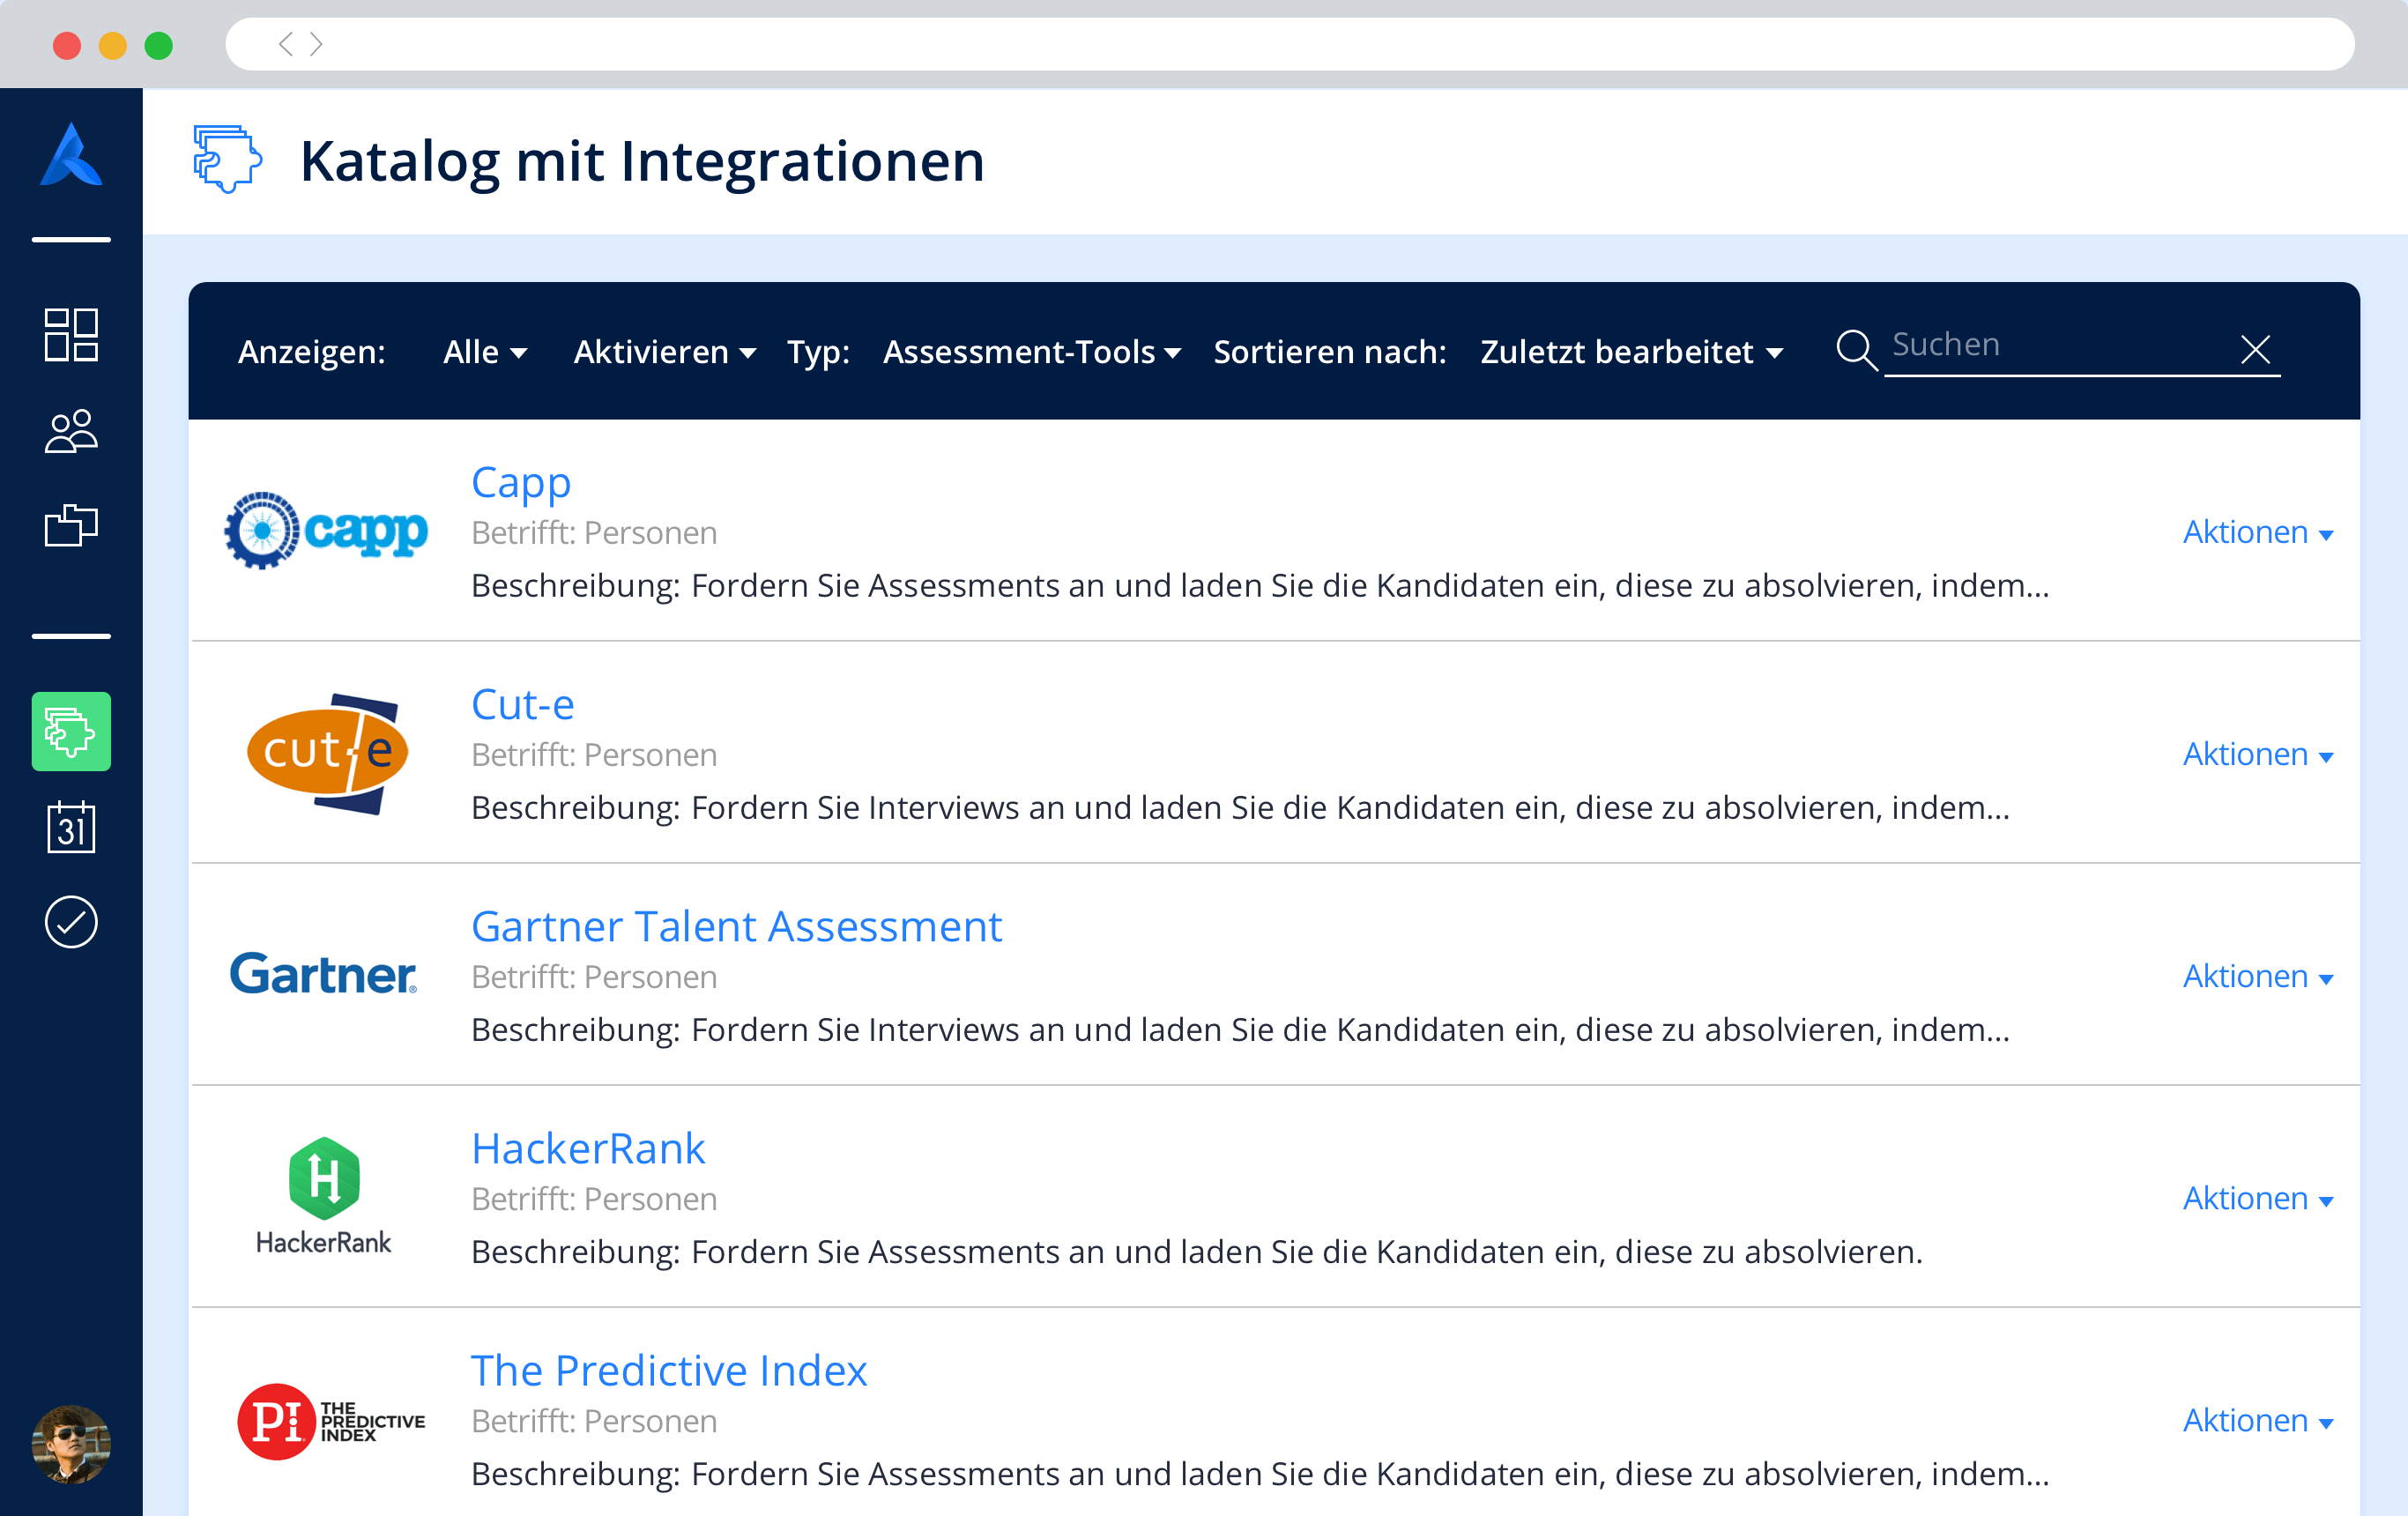
Task: Click the Sortieren nach: label
Action: (1330, 352)
